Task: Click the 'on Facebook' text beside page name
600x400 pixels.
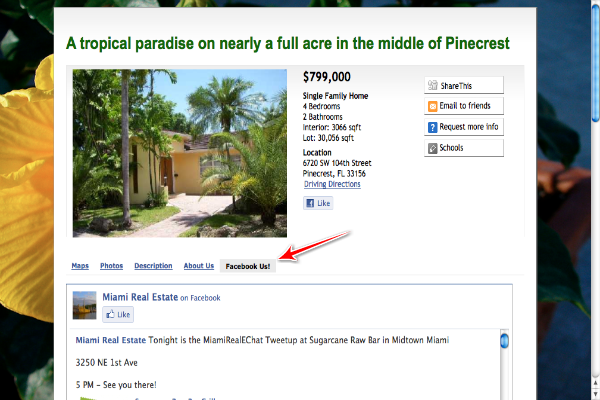Action: pos(200,298)
